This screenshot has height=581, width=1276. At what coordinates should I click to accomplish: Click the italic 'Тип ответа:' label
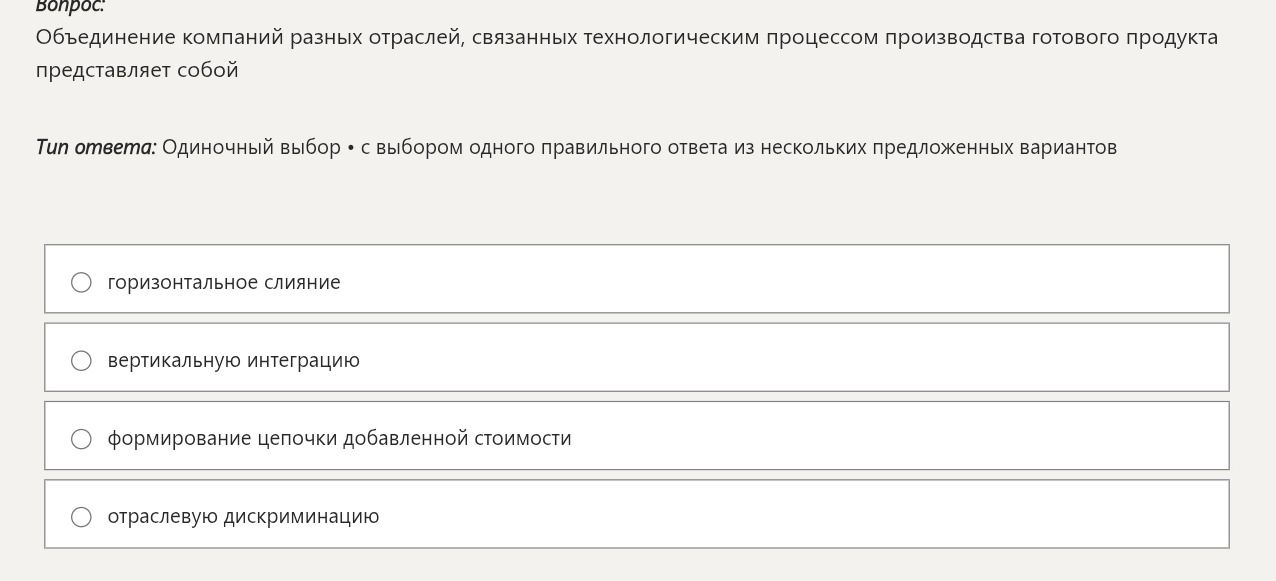pyautogui.click(x=96, y=148)
